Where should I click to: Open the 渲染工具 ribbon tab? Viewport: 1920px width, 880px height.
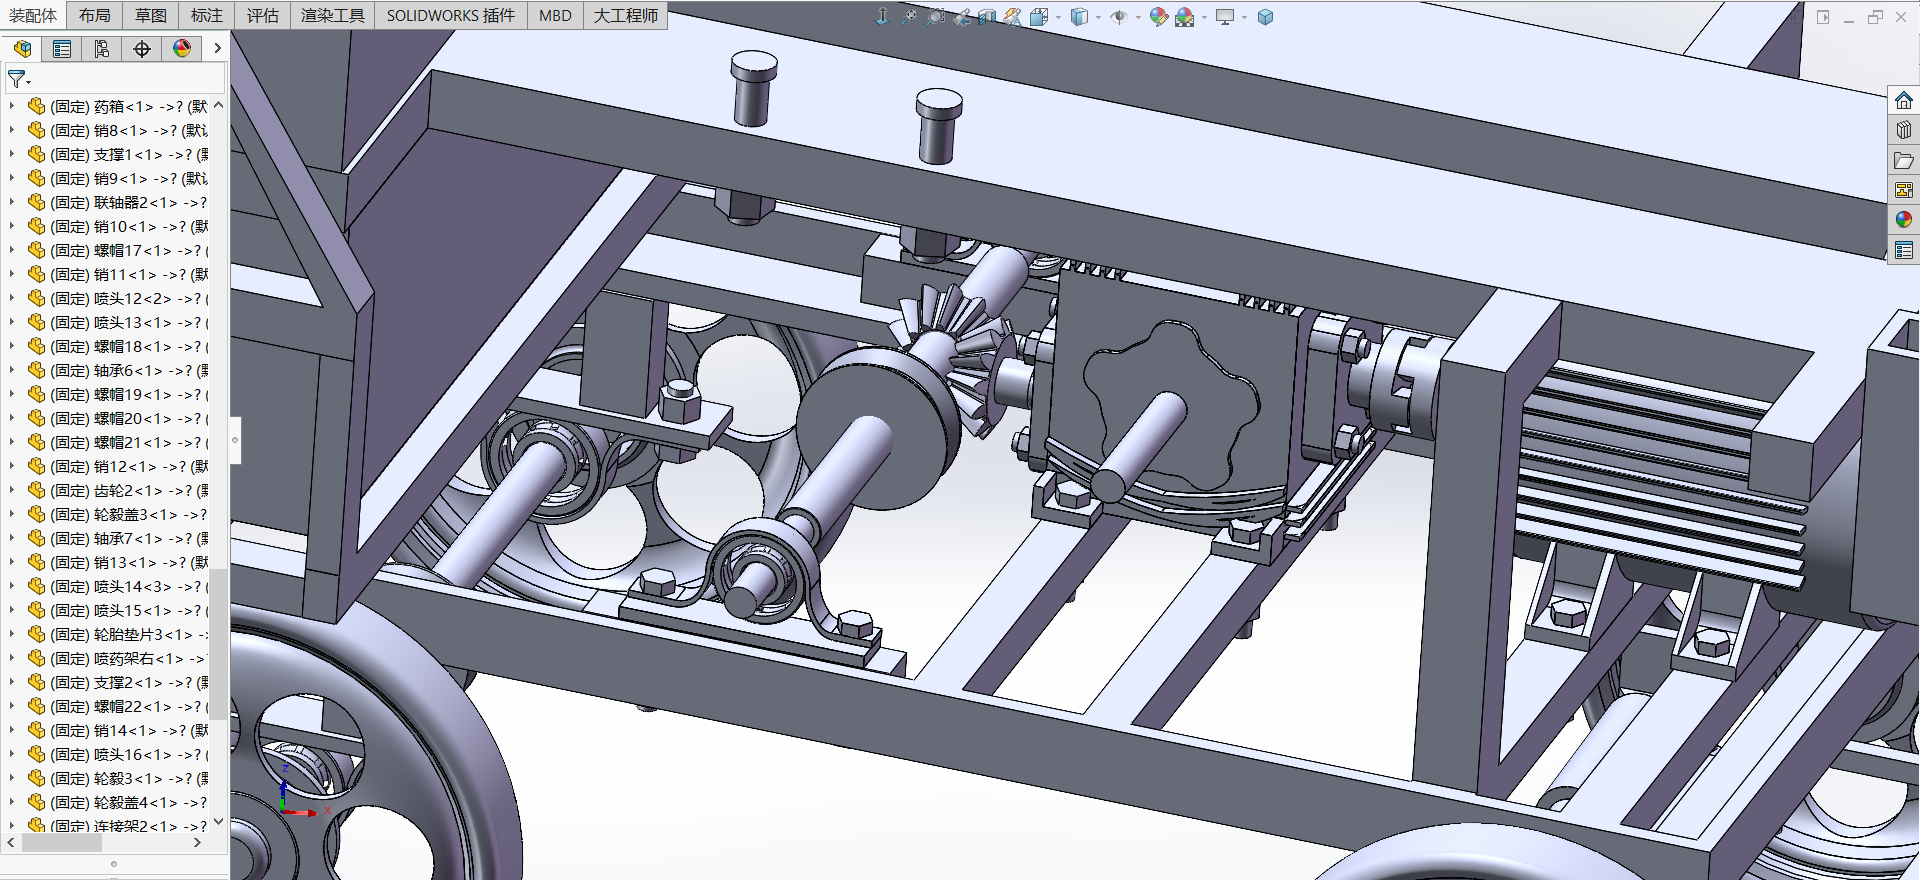tap(333, 15)
